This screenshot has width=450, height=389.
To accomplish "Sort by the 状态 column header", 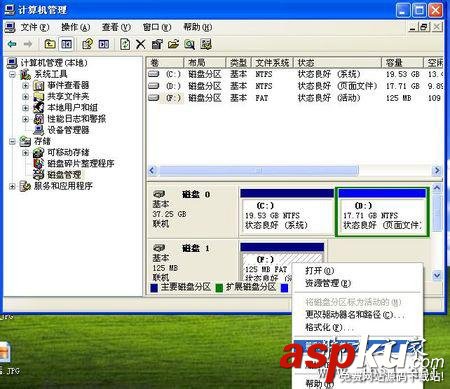I will pyautogui.click(x=337, y=63).
